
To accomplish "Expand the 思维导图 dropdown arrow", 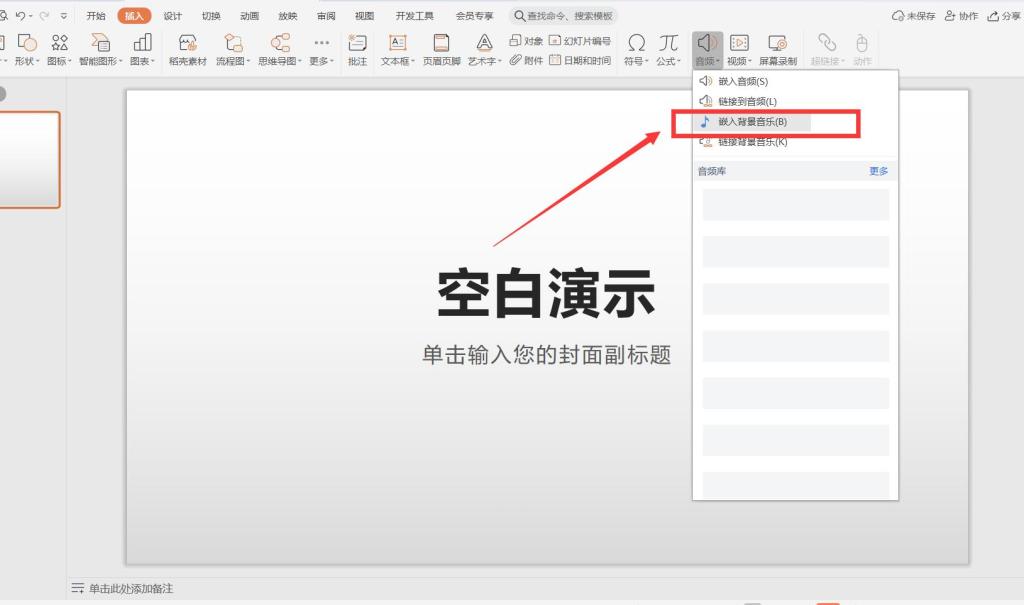I will [300, 61].
